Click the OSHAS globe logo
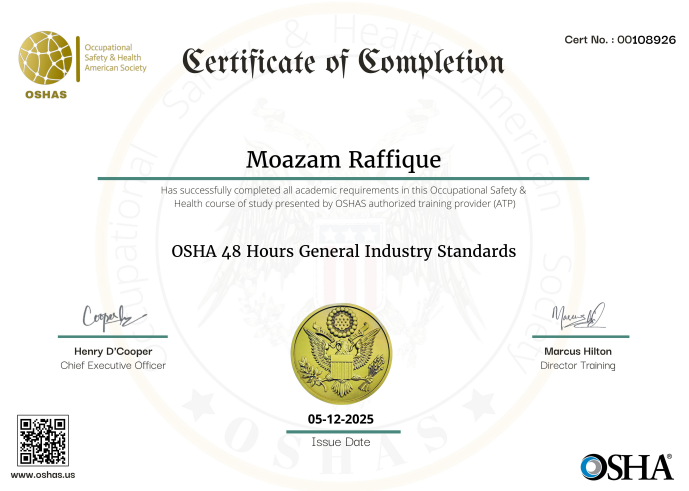Viewport: 689px width, 491px height. pyautogui.click(x=45, y=58)
